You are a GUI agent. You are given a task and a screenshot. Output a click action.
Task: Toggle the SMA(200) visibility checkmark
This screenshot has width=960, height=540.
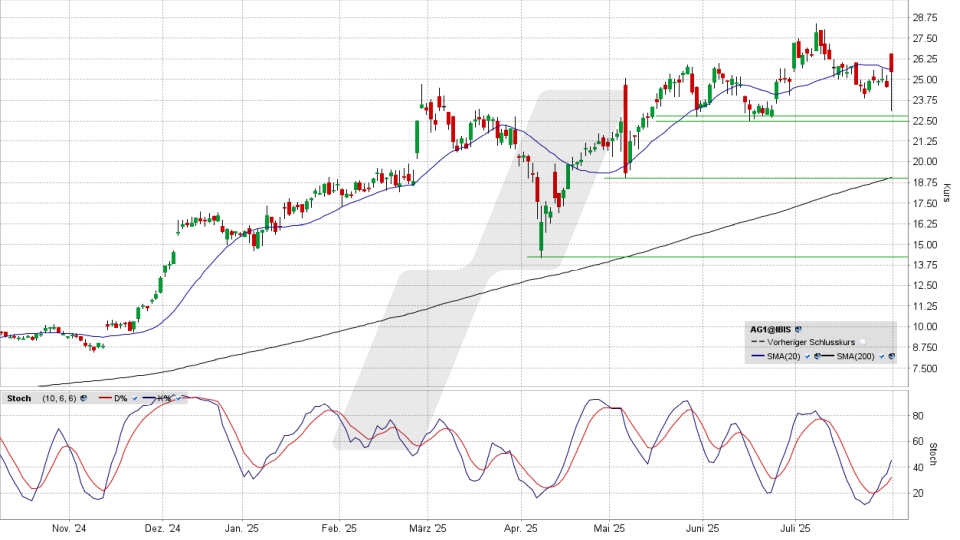pos(882,356)
